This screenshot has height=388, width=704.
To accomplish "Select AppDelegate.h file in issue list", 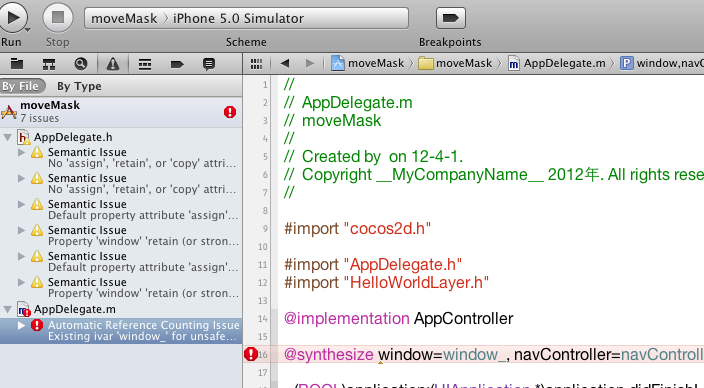I will click(73, 137).
